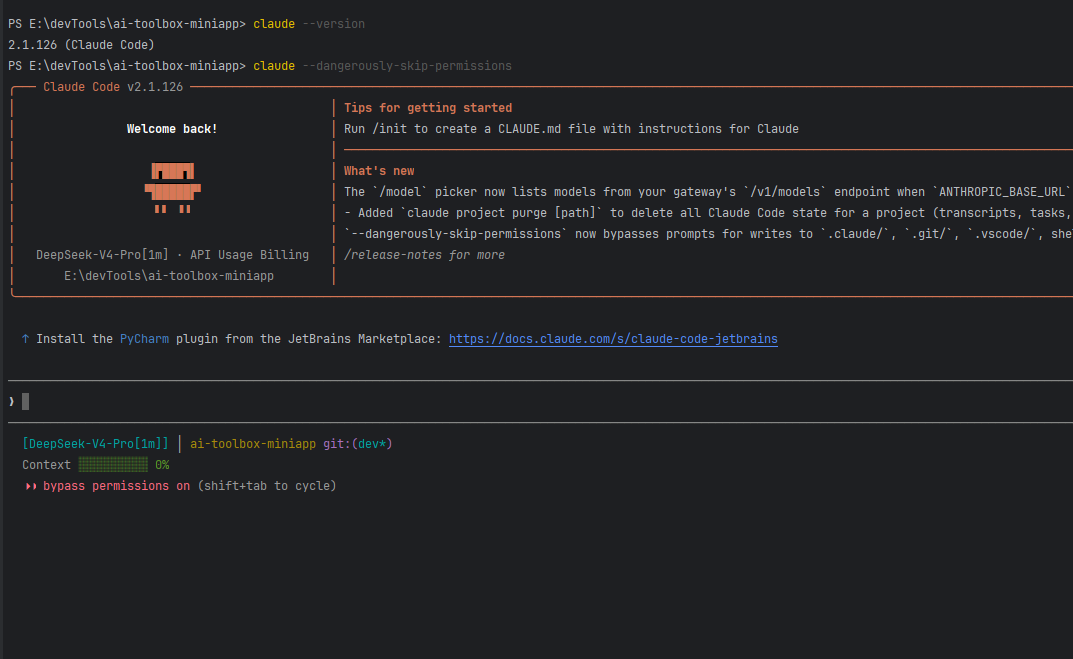Click '/release-notes for more' text

[x=424, y=255]
